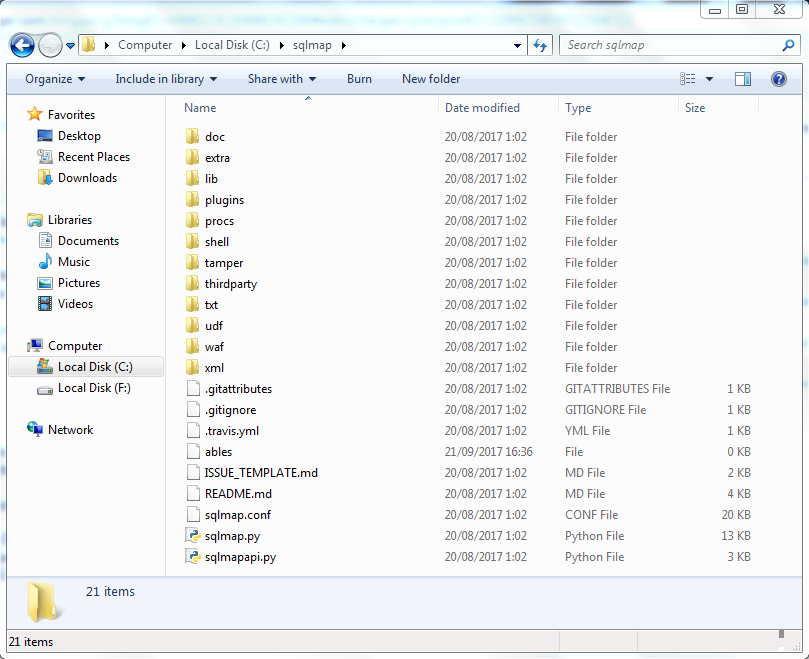Screen dimensions: 809x659
Task: Click the New folder button
Action: (431, 79)
